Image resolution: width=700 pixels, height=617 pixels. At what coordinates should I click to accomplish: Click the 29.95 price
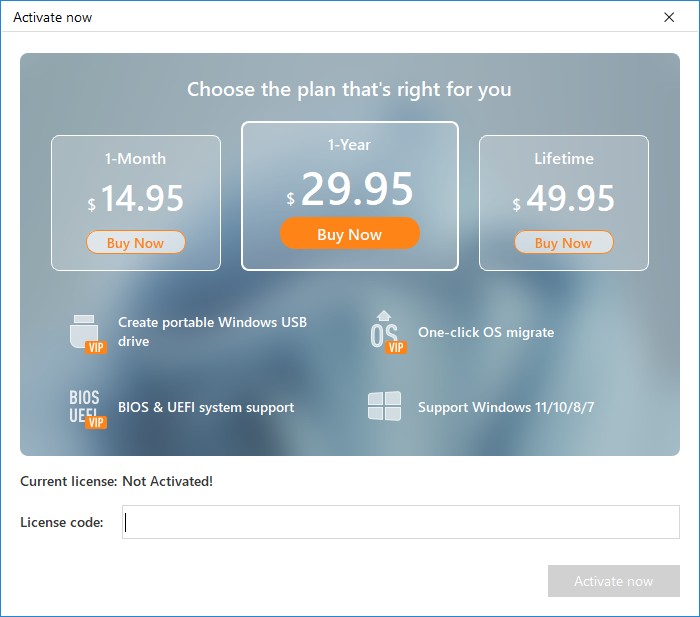click(350, 189)
